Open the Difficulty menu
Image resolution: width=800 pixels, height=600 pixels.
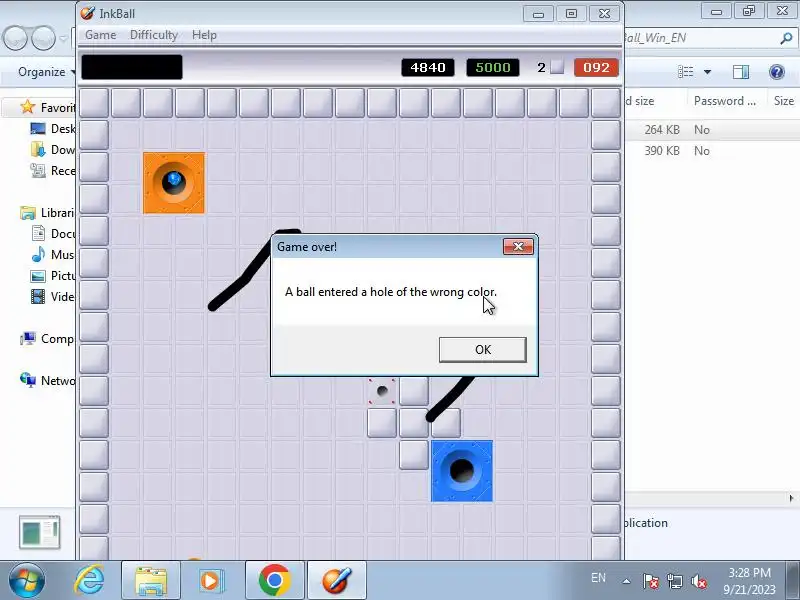point(154,35)
